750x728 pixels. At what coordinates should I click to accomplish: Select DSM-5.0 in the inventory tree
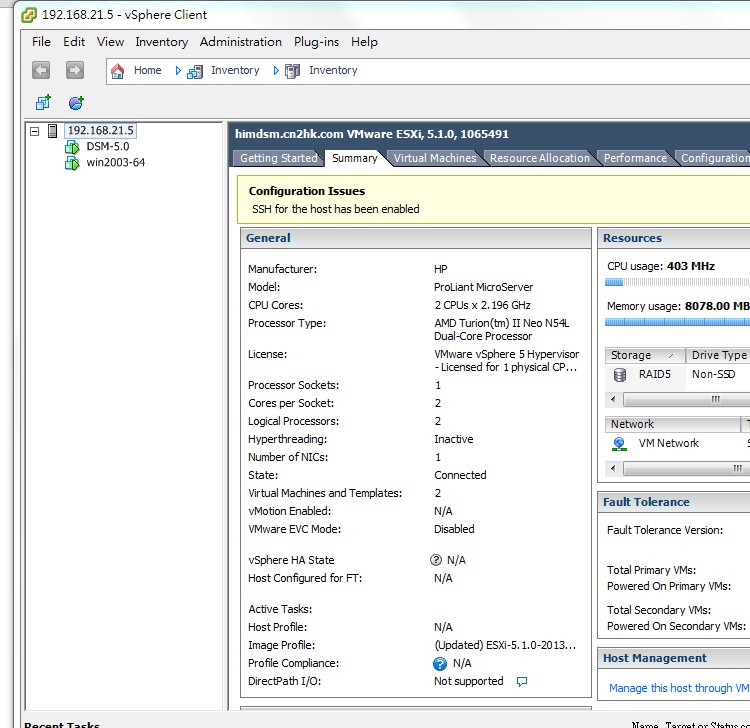[x=108, y=146]
